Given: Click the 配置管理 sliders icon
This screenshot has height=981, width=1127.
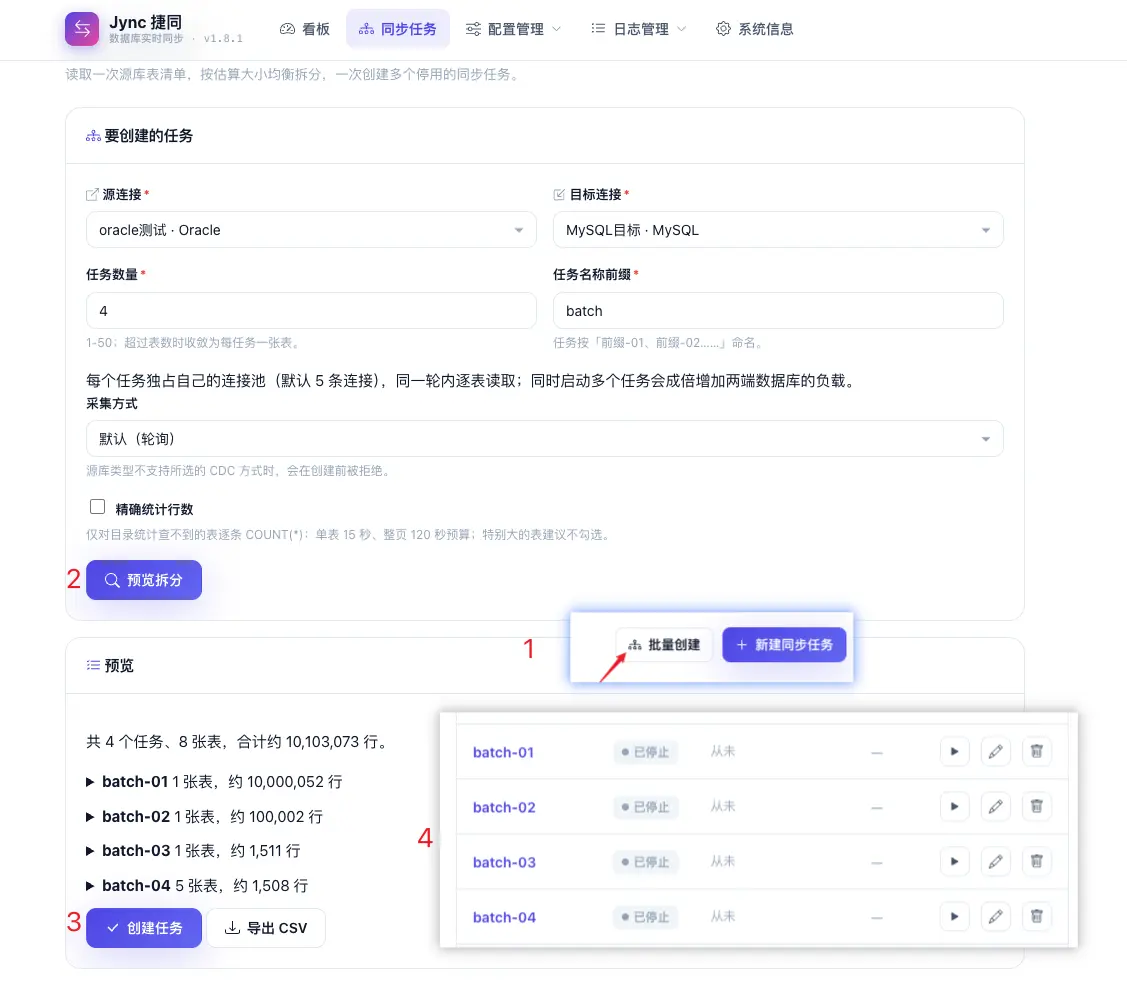Looking at the screenshot, I should 473,29.
